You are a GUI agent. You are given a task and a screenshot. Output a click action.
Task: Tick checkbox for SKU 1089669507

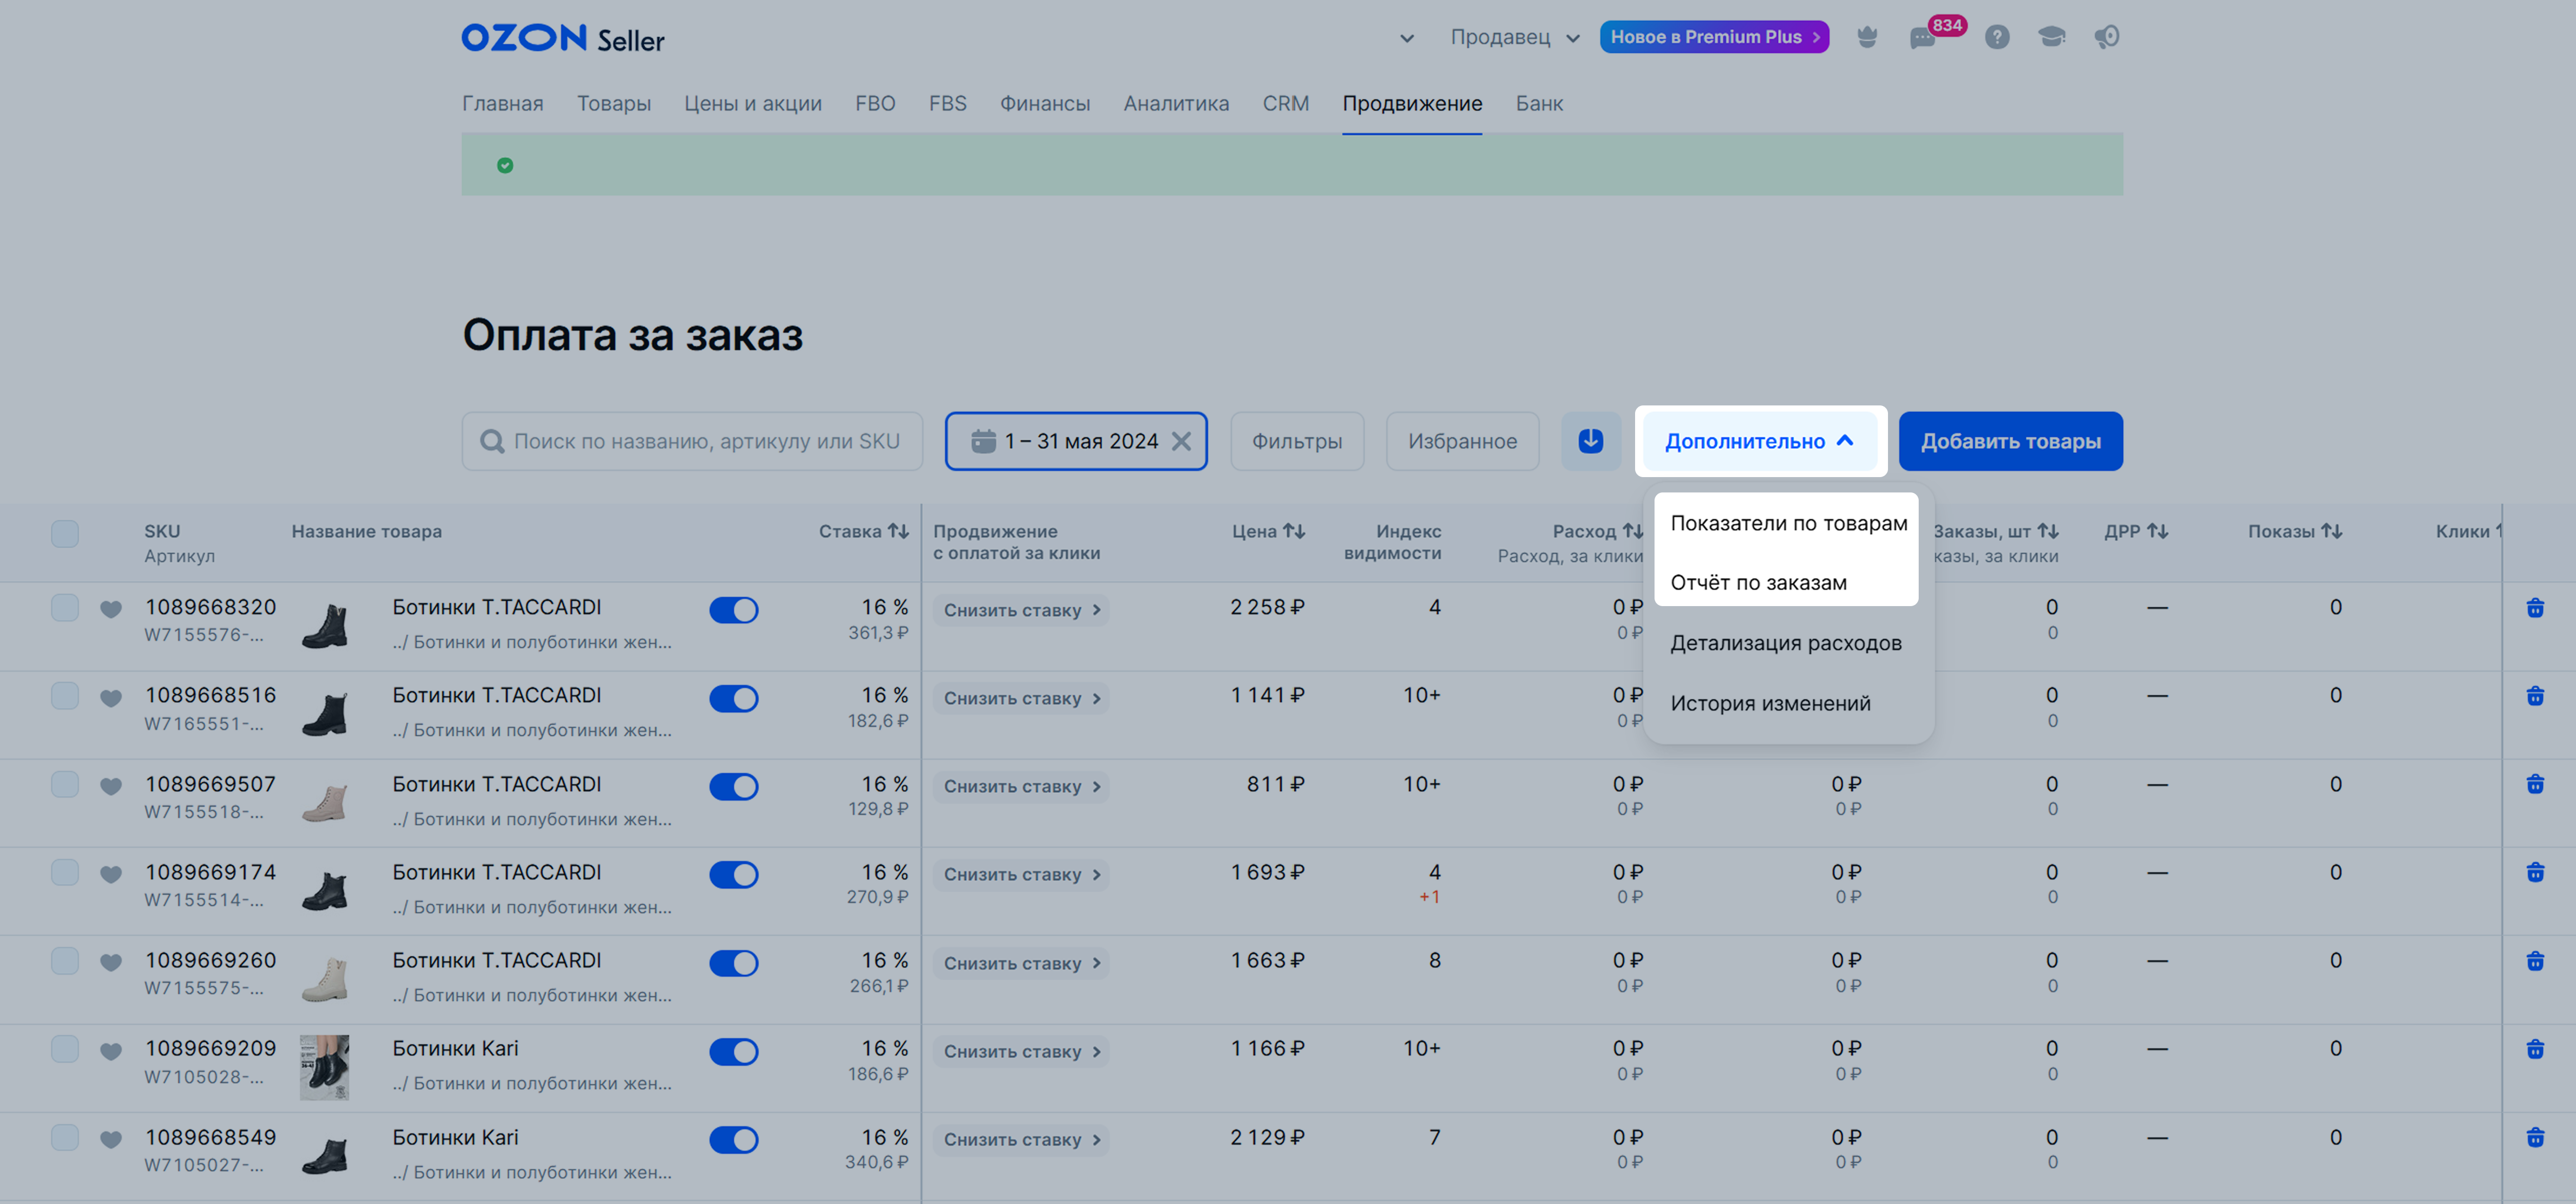65,784
